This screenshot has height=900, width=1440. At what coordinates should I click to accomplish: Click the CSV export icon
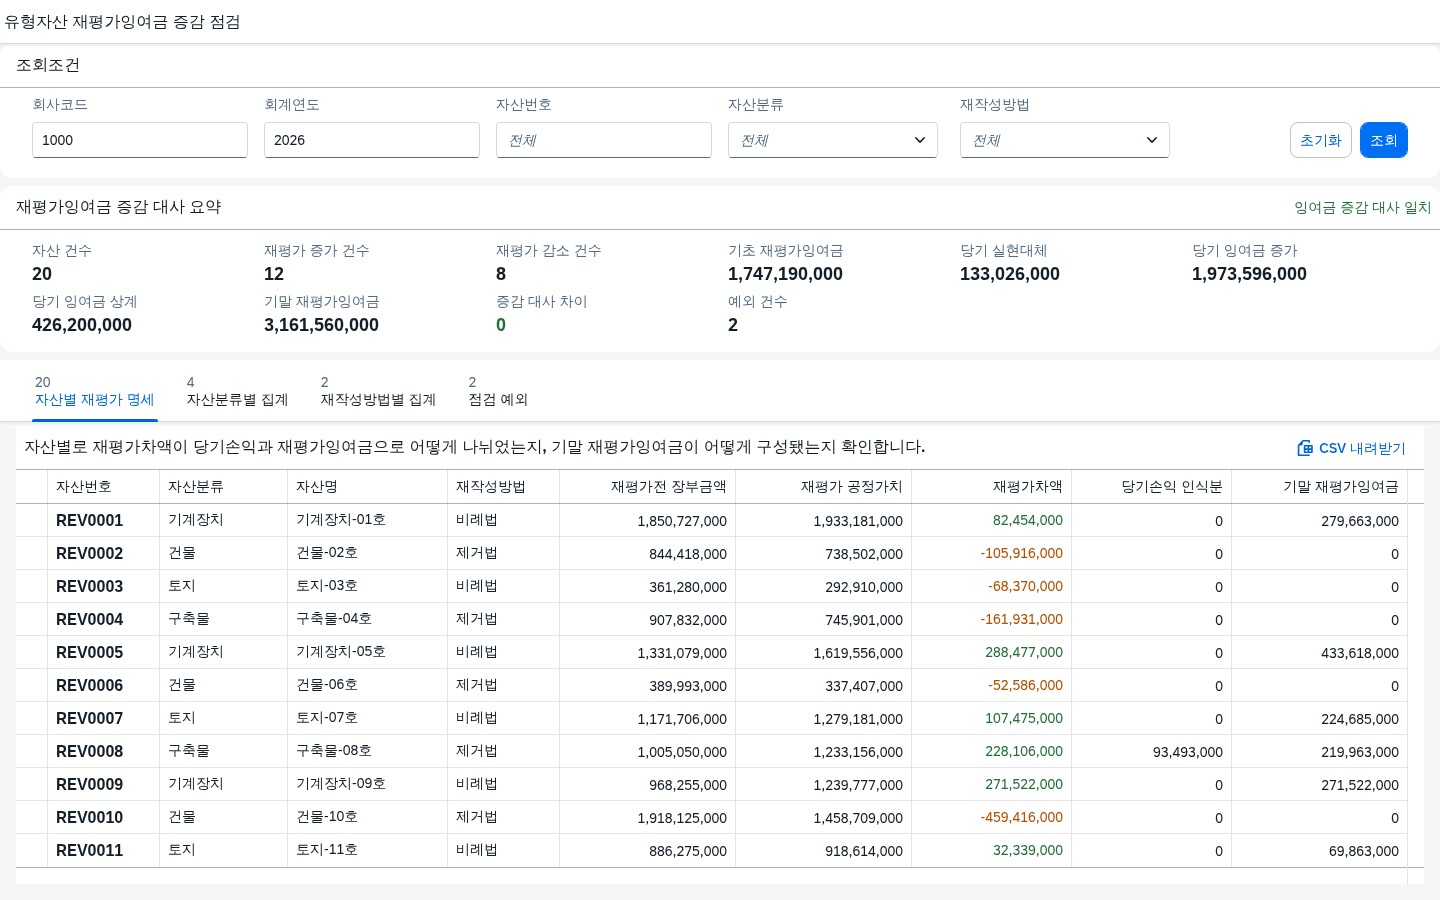tap(1305, 448)
